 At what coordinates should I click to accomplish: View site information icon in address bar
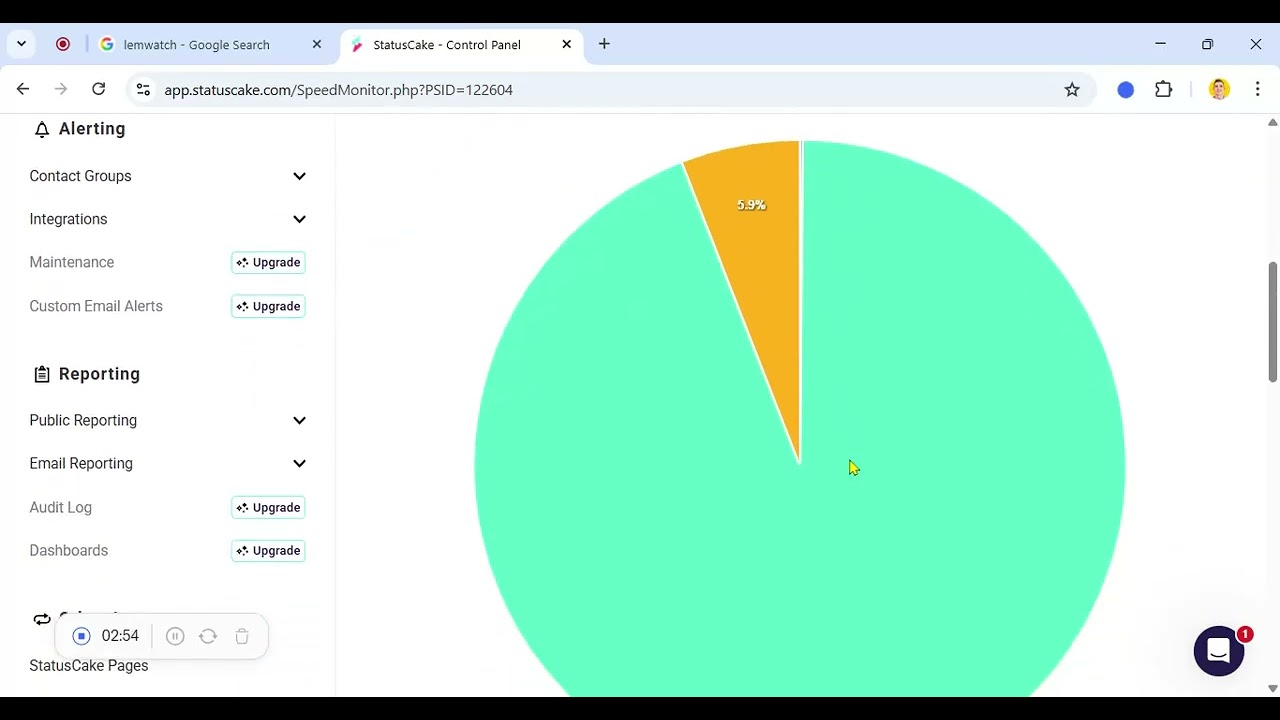pyautogui.click(x=143, y=90)
